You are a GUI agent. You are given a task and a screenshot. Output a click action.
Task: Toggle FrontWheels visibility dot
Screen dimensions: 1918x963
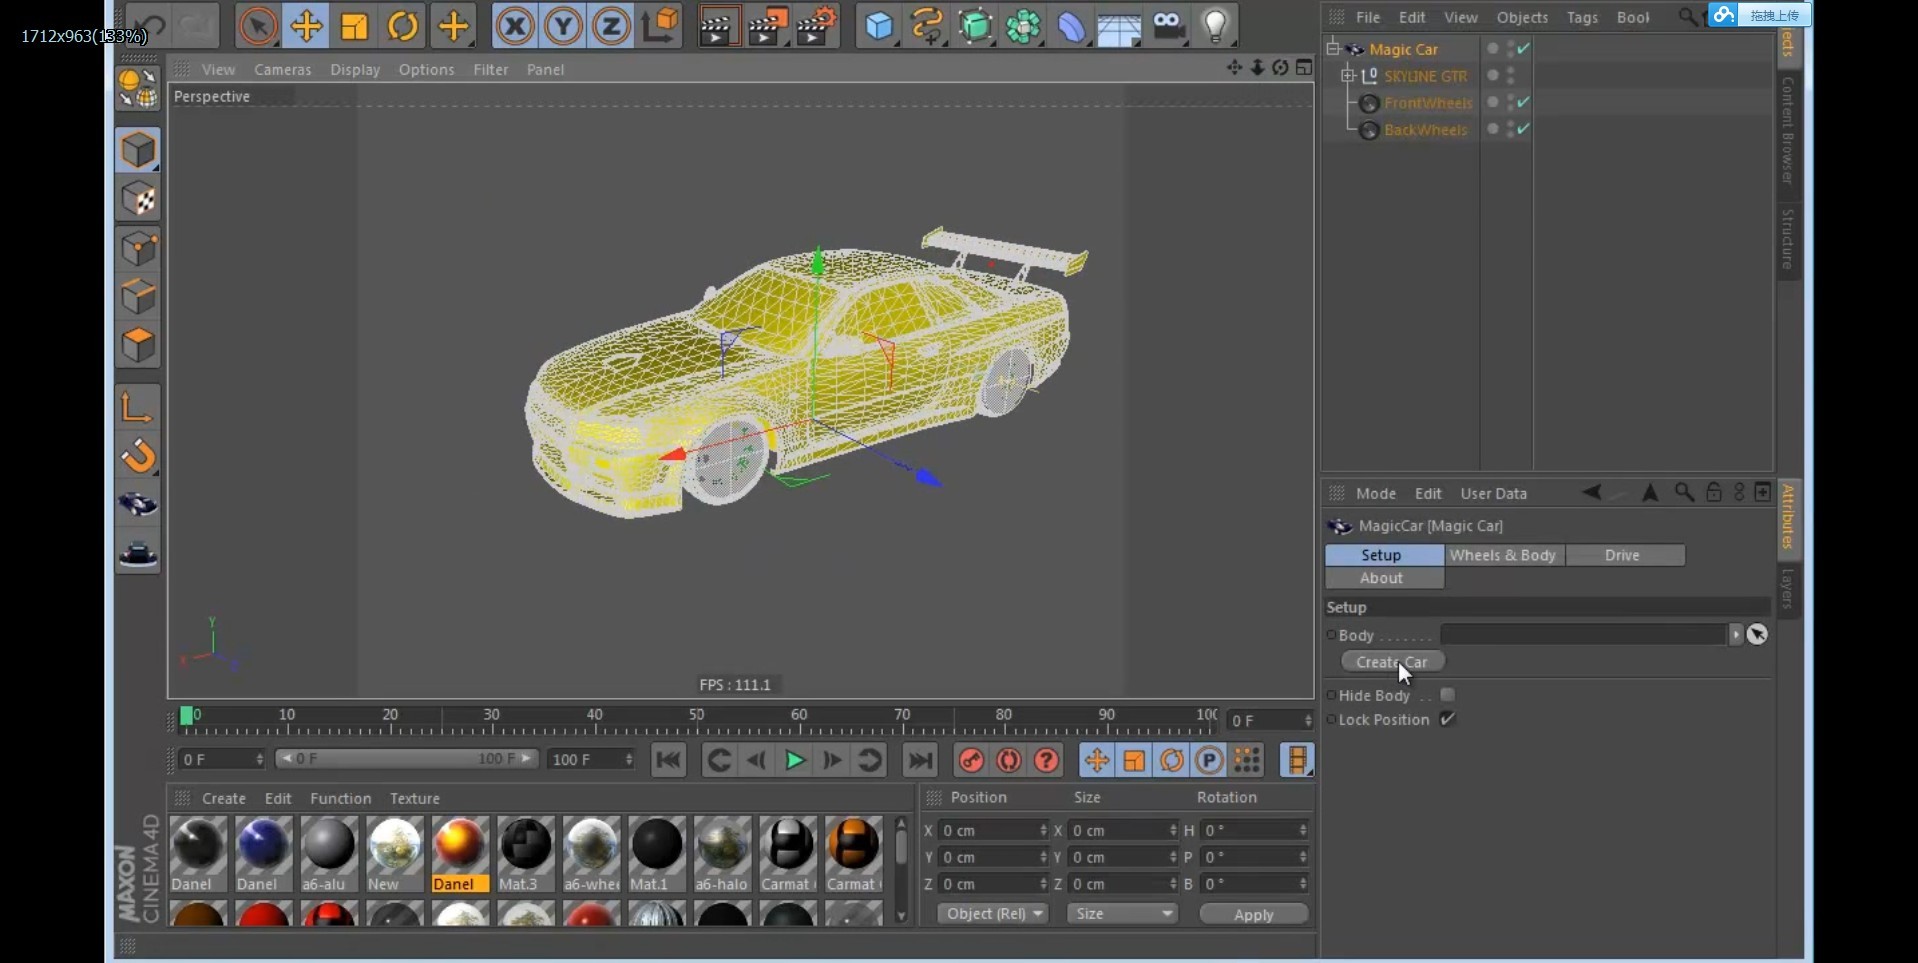pyautogui.click(x=1491, y=102)
